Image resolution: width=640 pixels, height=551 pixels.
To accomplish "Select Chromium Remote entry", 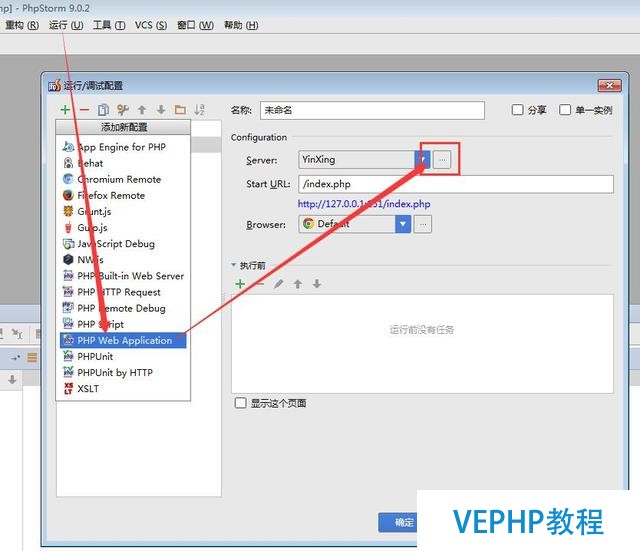I will point(123,179).
